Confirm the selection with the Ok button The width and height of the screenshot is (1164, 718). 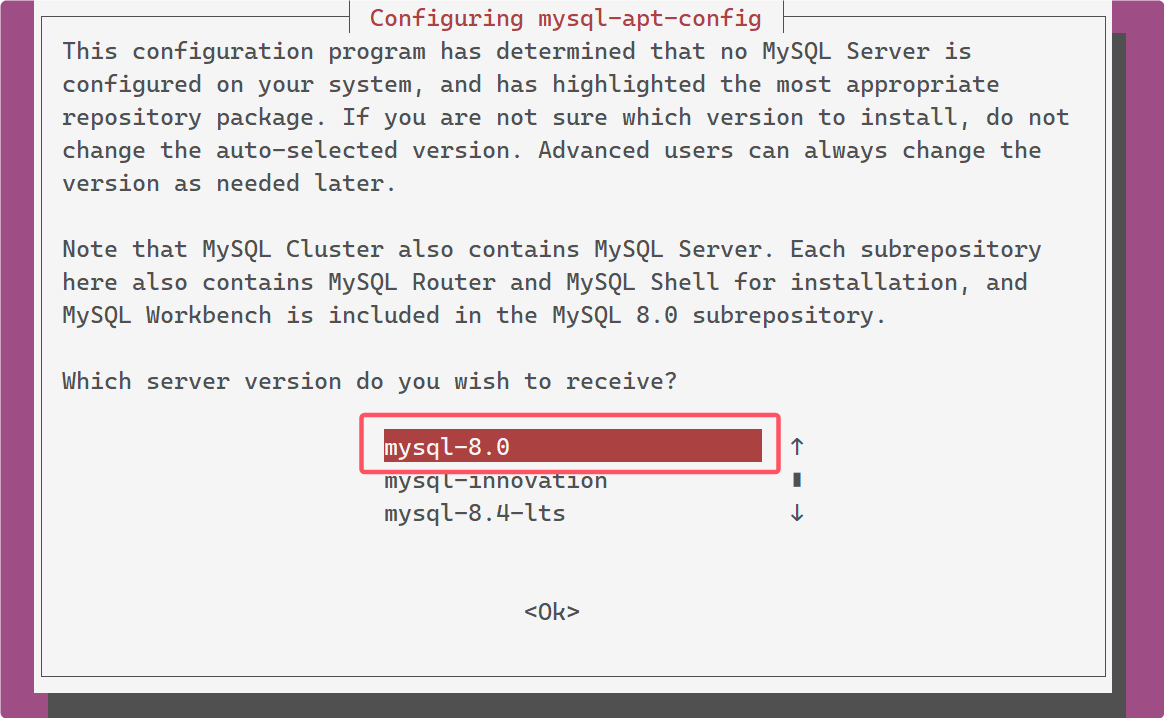pyautogui.click(x=552, y=612)
